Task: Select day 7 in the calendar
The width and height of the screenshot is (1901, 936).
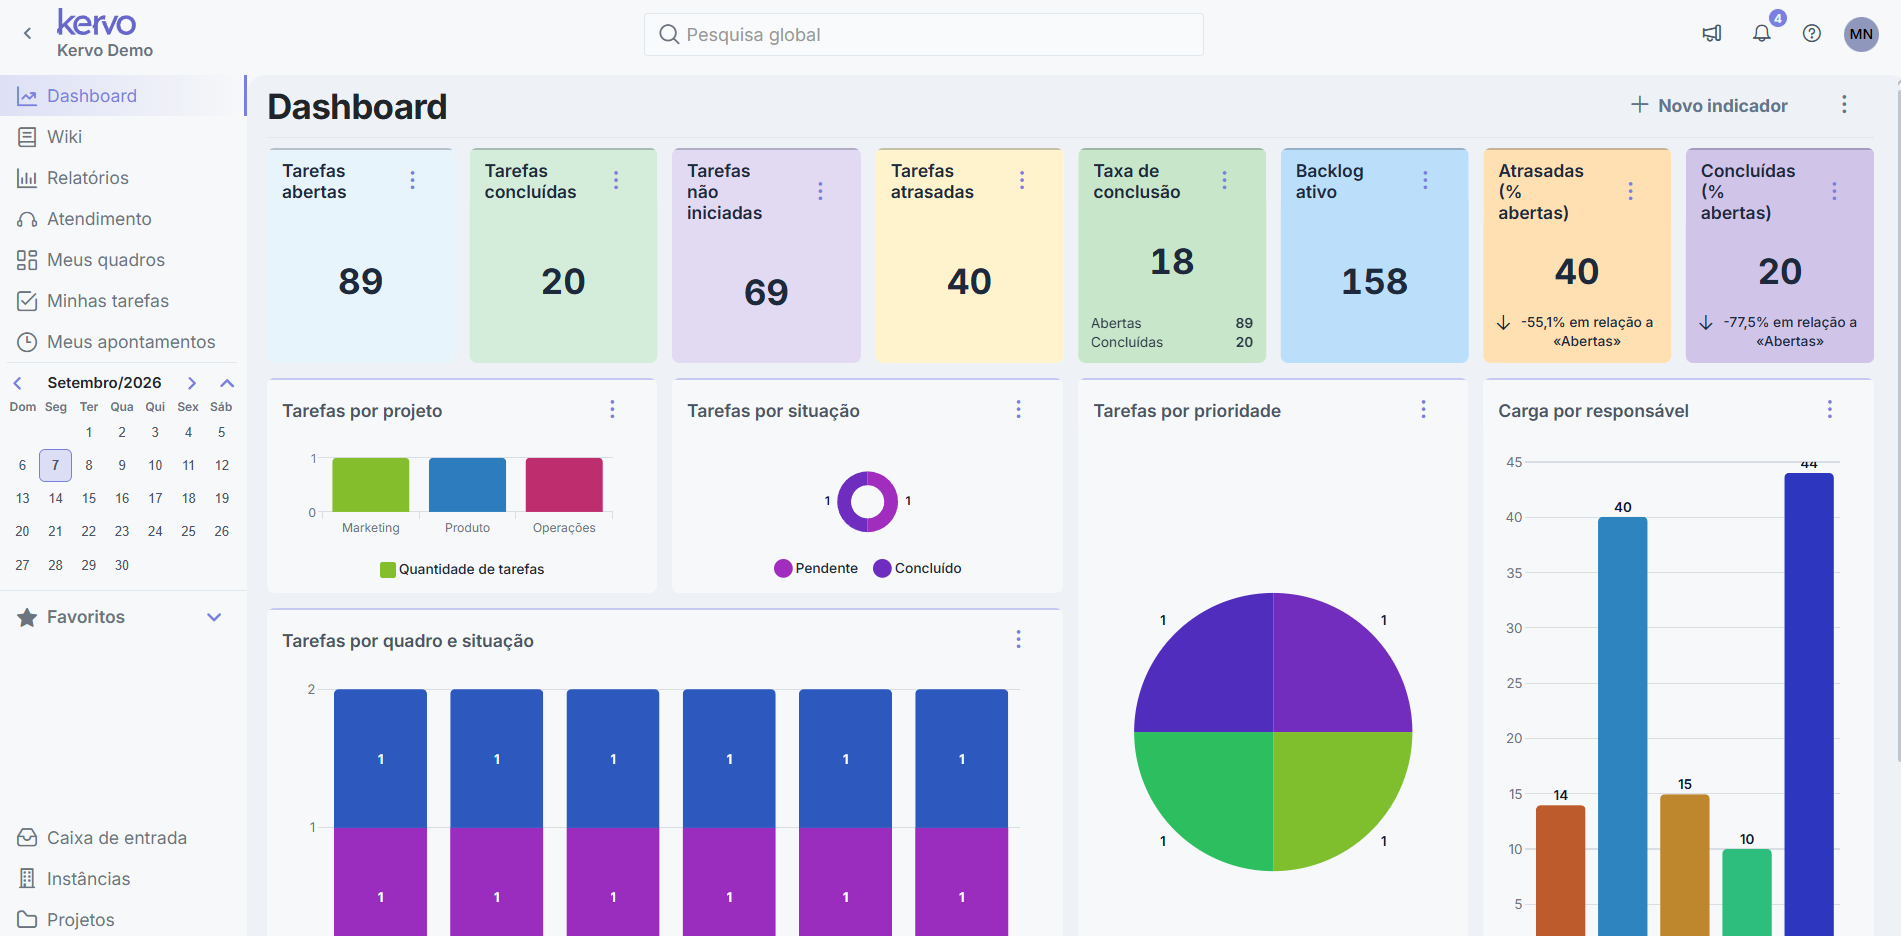Action: point(55,465)
